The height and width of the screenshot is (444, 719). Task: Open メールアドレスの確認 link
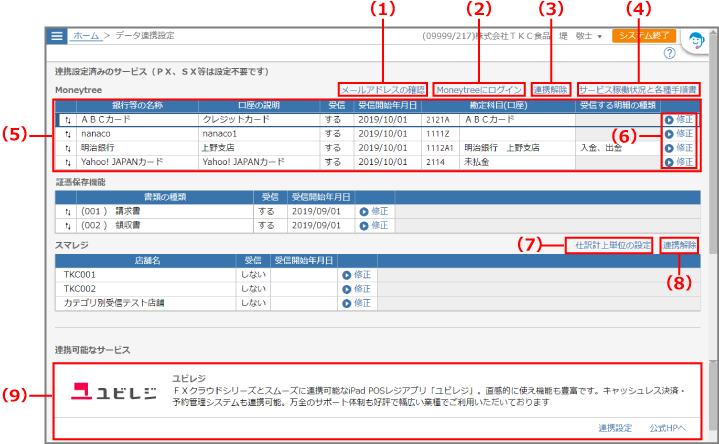coord(383,90)
